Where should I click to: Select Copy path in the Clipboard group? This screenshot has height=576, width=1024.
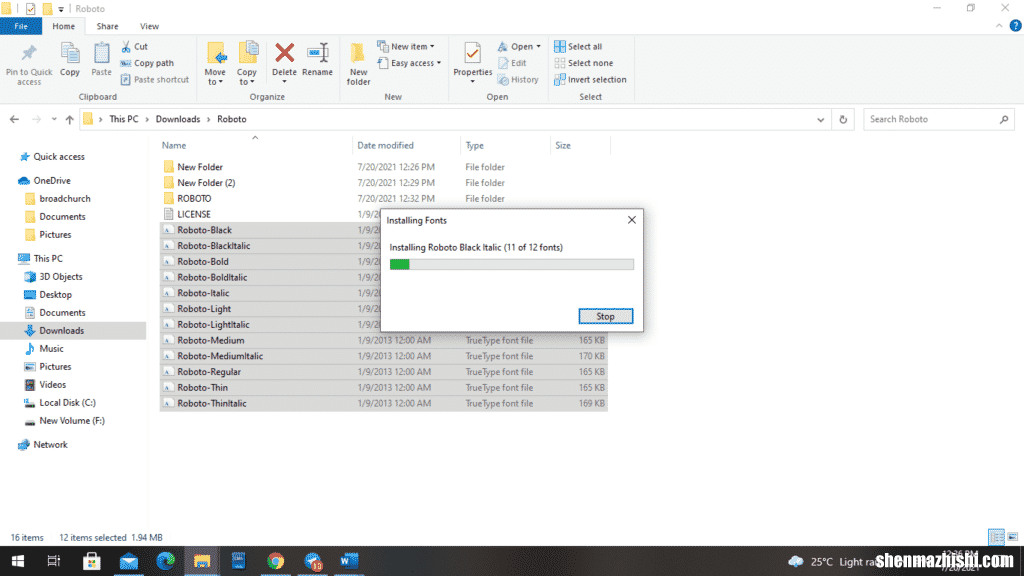(x=147, y=63)
